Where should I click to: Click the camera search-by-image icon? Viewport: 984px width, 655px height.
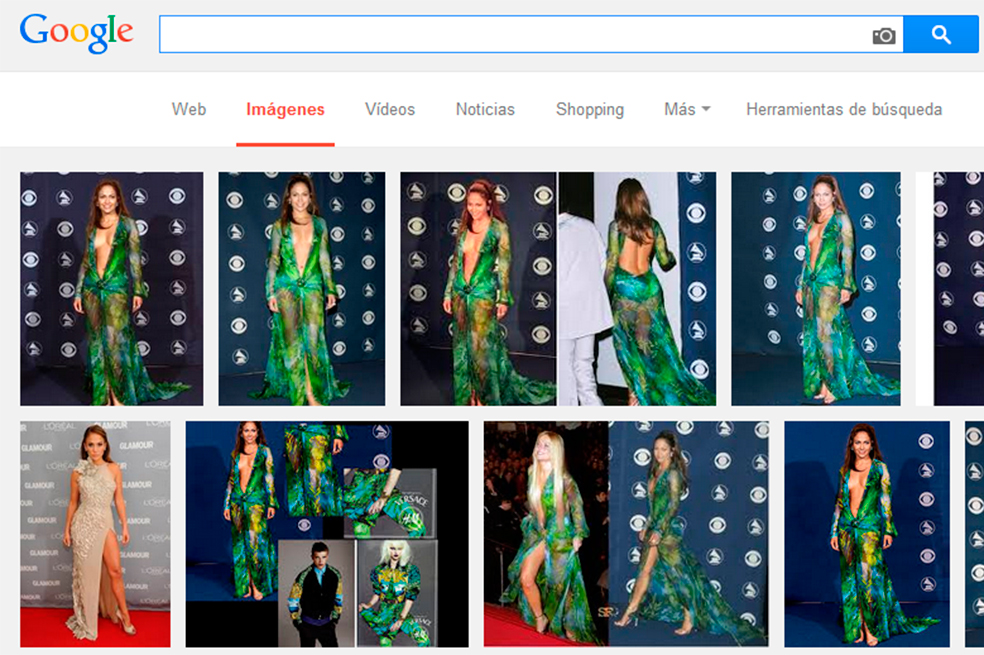884,36
